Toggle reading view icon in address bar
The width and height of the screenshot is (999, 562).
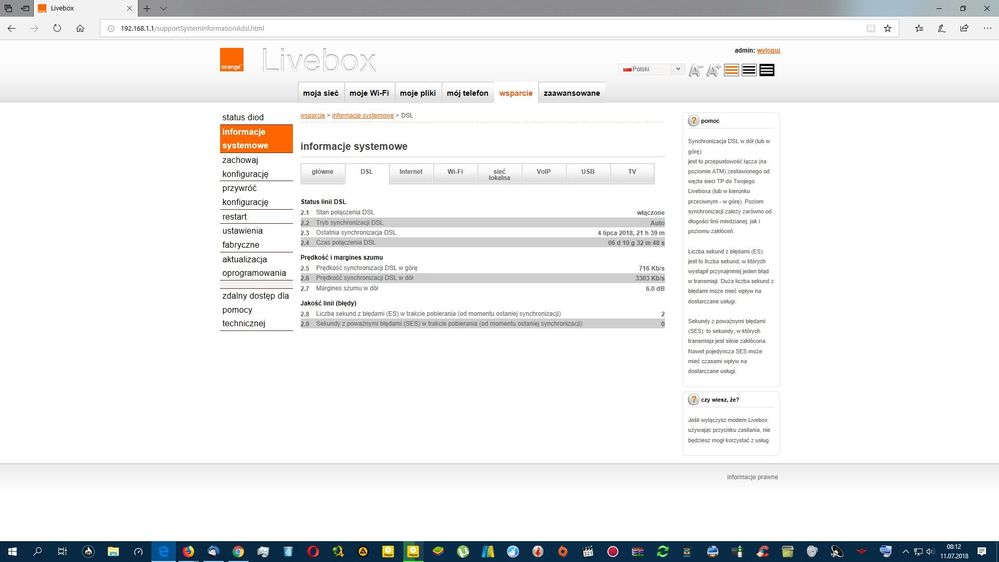coord(870,28)
